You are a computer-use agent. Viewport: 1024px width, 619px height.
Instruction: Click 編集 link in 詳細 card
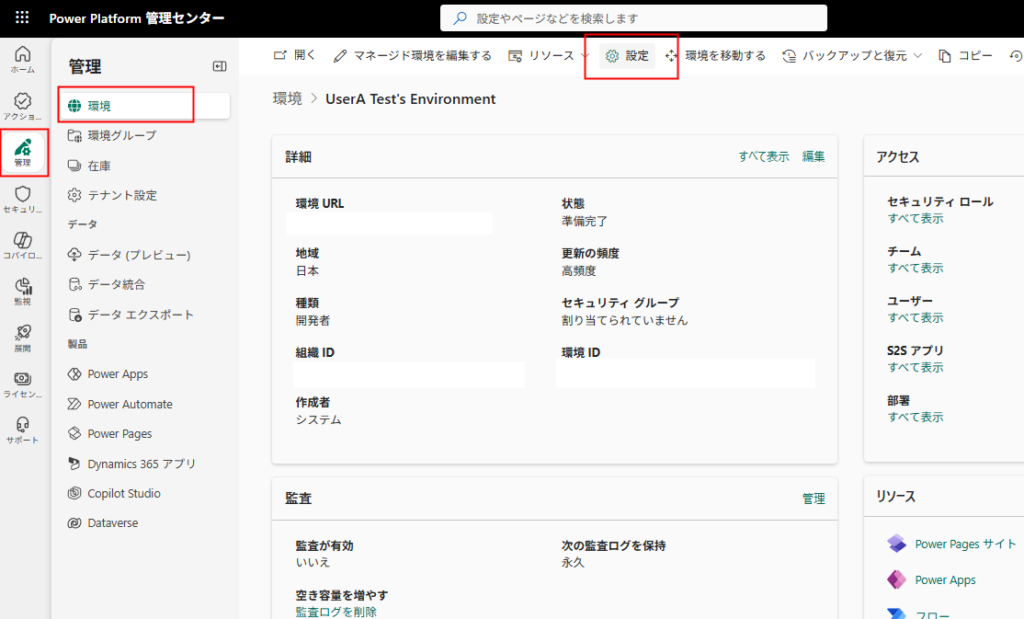813,156
